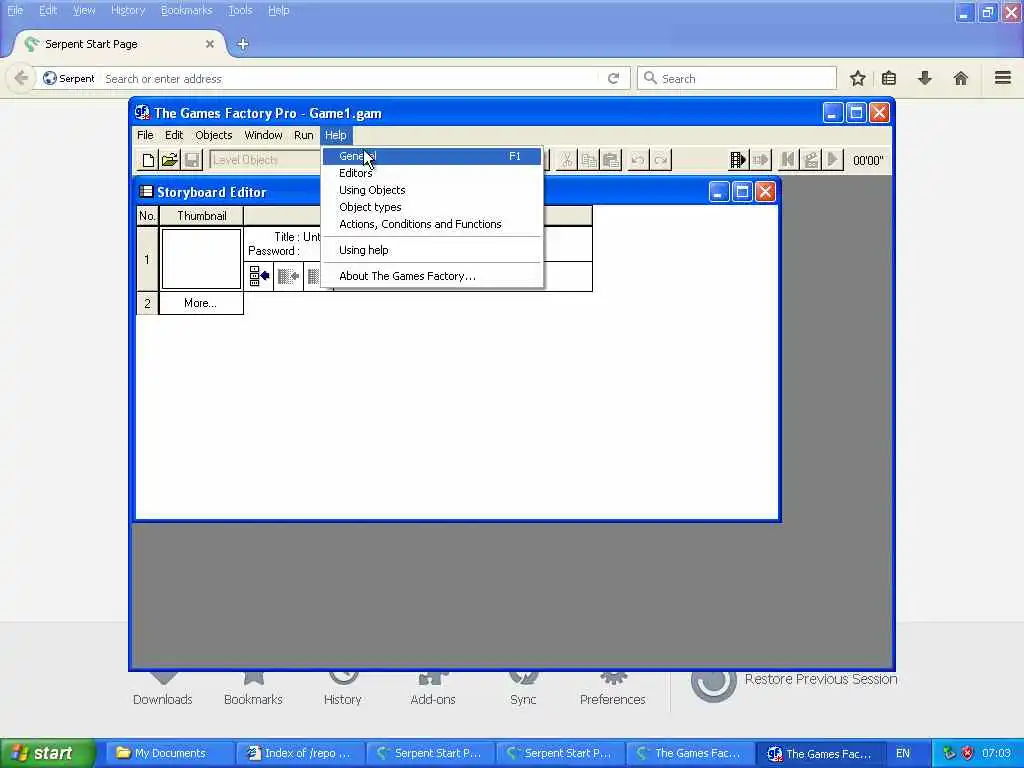Switch to Index of /repo taskbar item
Image resolution: width=1024 pixels, height=768 pixels.
tap(299, 754)
